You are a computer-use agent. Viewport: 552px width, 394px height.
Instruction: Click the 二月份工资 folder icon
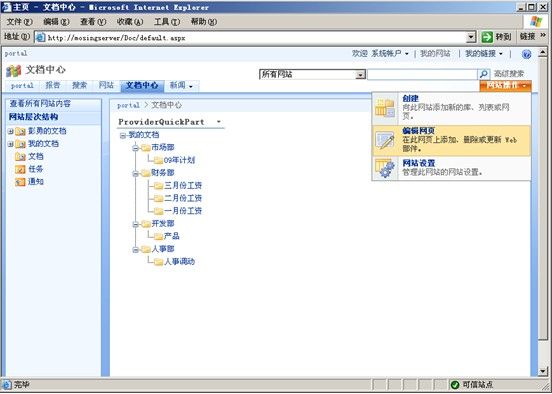(x=158, y=199)
